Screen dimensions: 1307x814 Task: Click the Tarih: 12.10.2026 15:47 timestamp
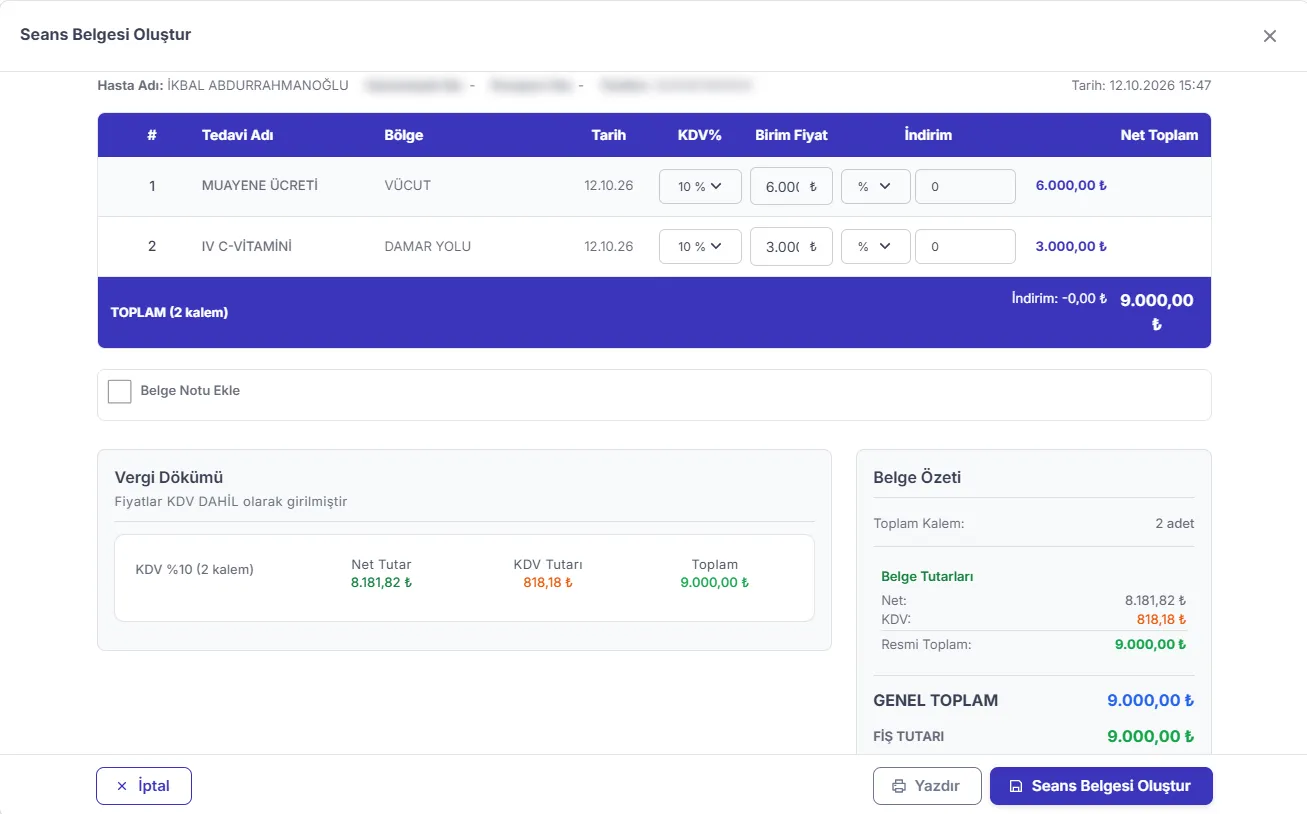click(x=1141, y=86)
